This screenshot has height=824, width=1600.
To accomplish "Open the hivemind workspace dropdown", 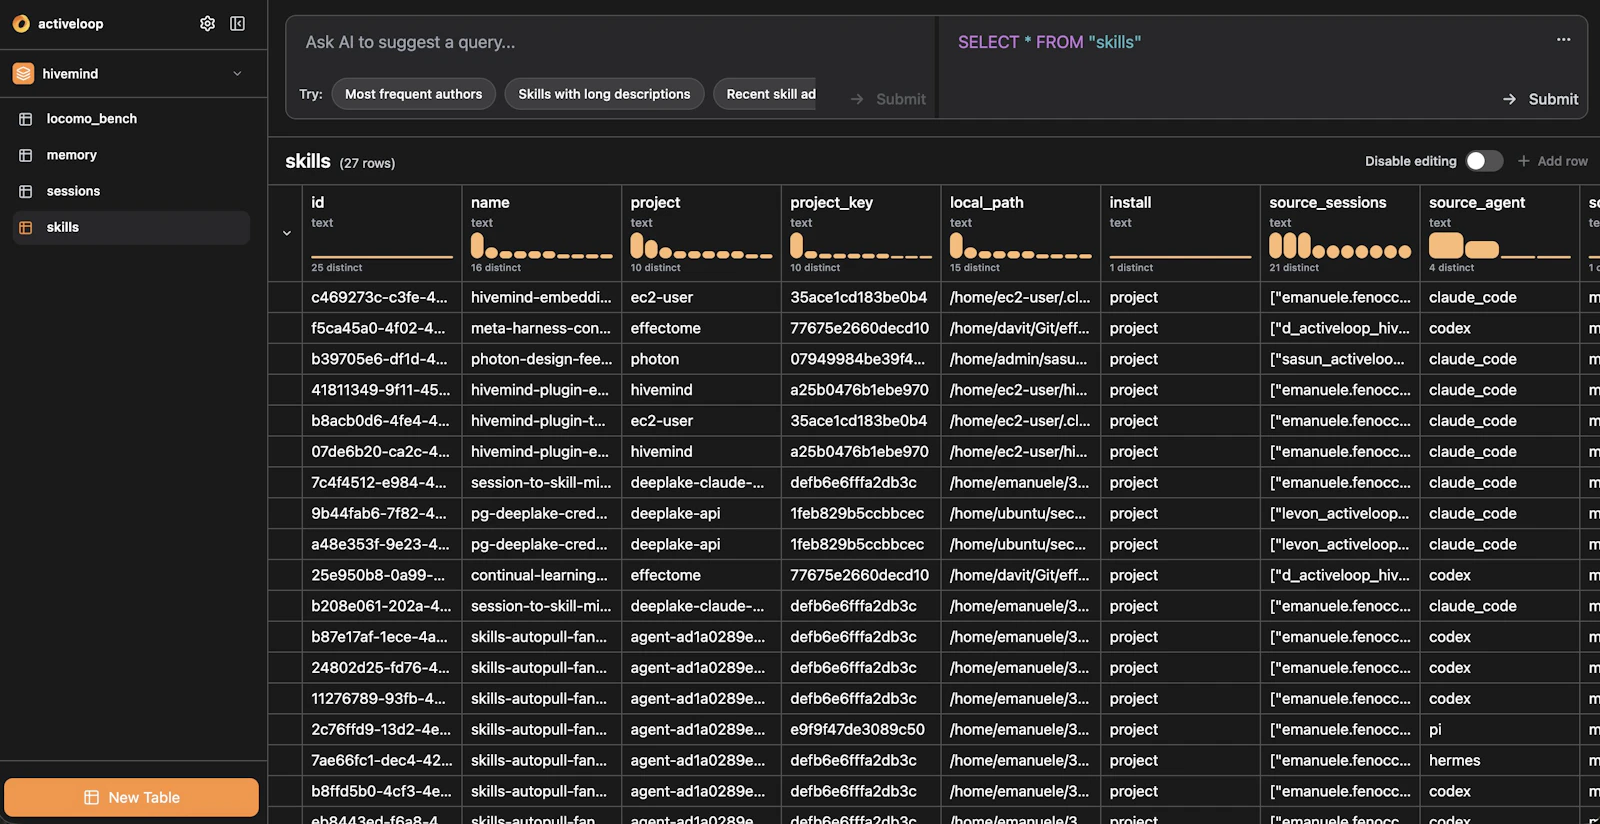I will pyautogui.click(x=237, y=74).
